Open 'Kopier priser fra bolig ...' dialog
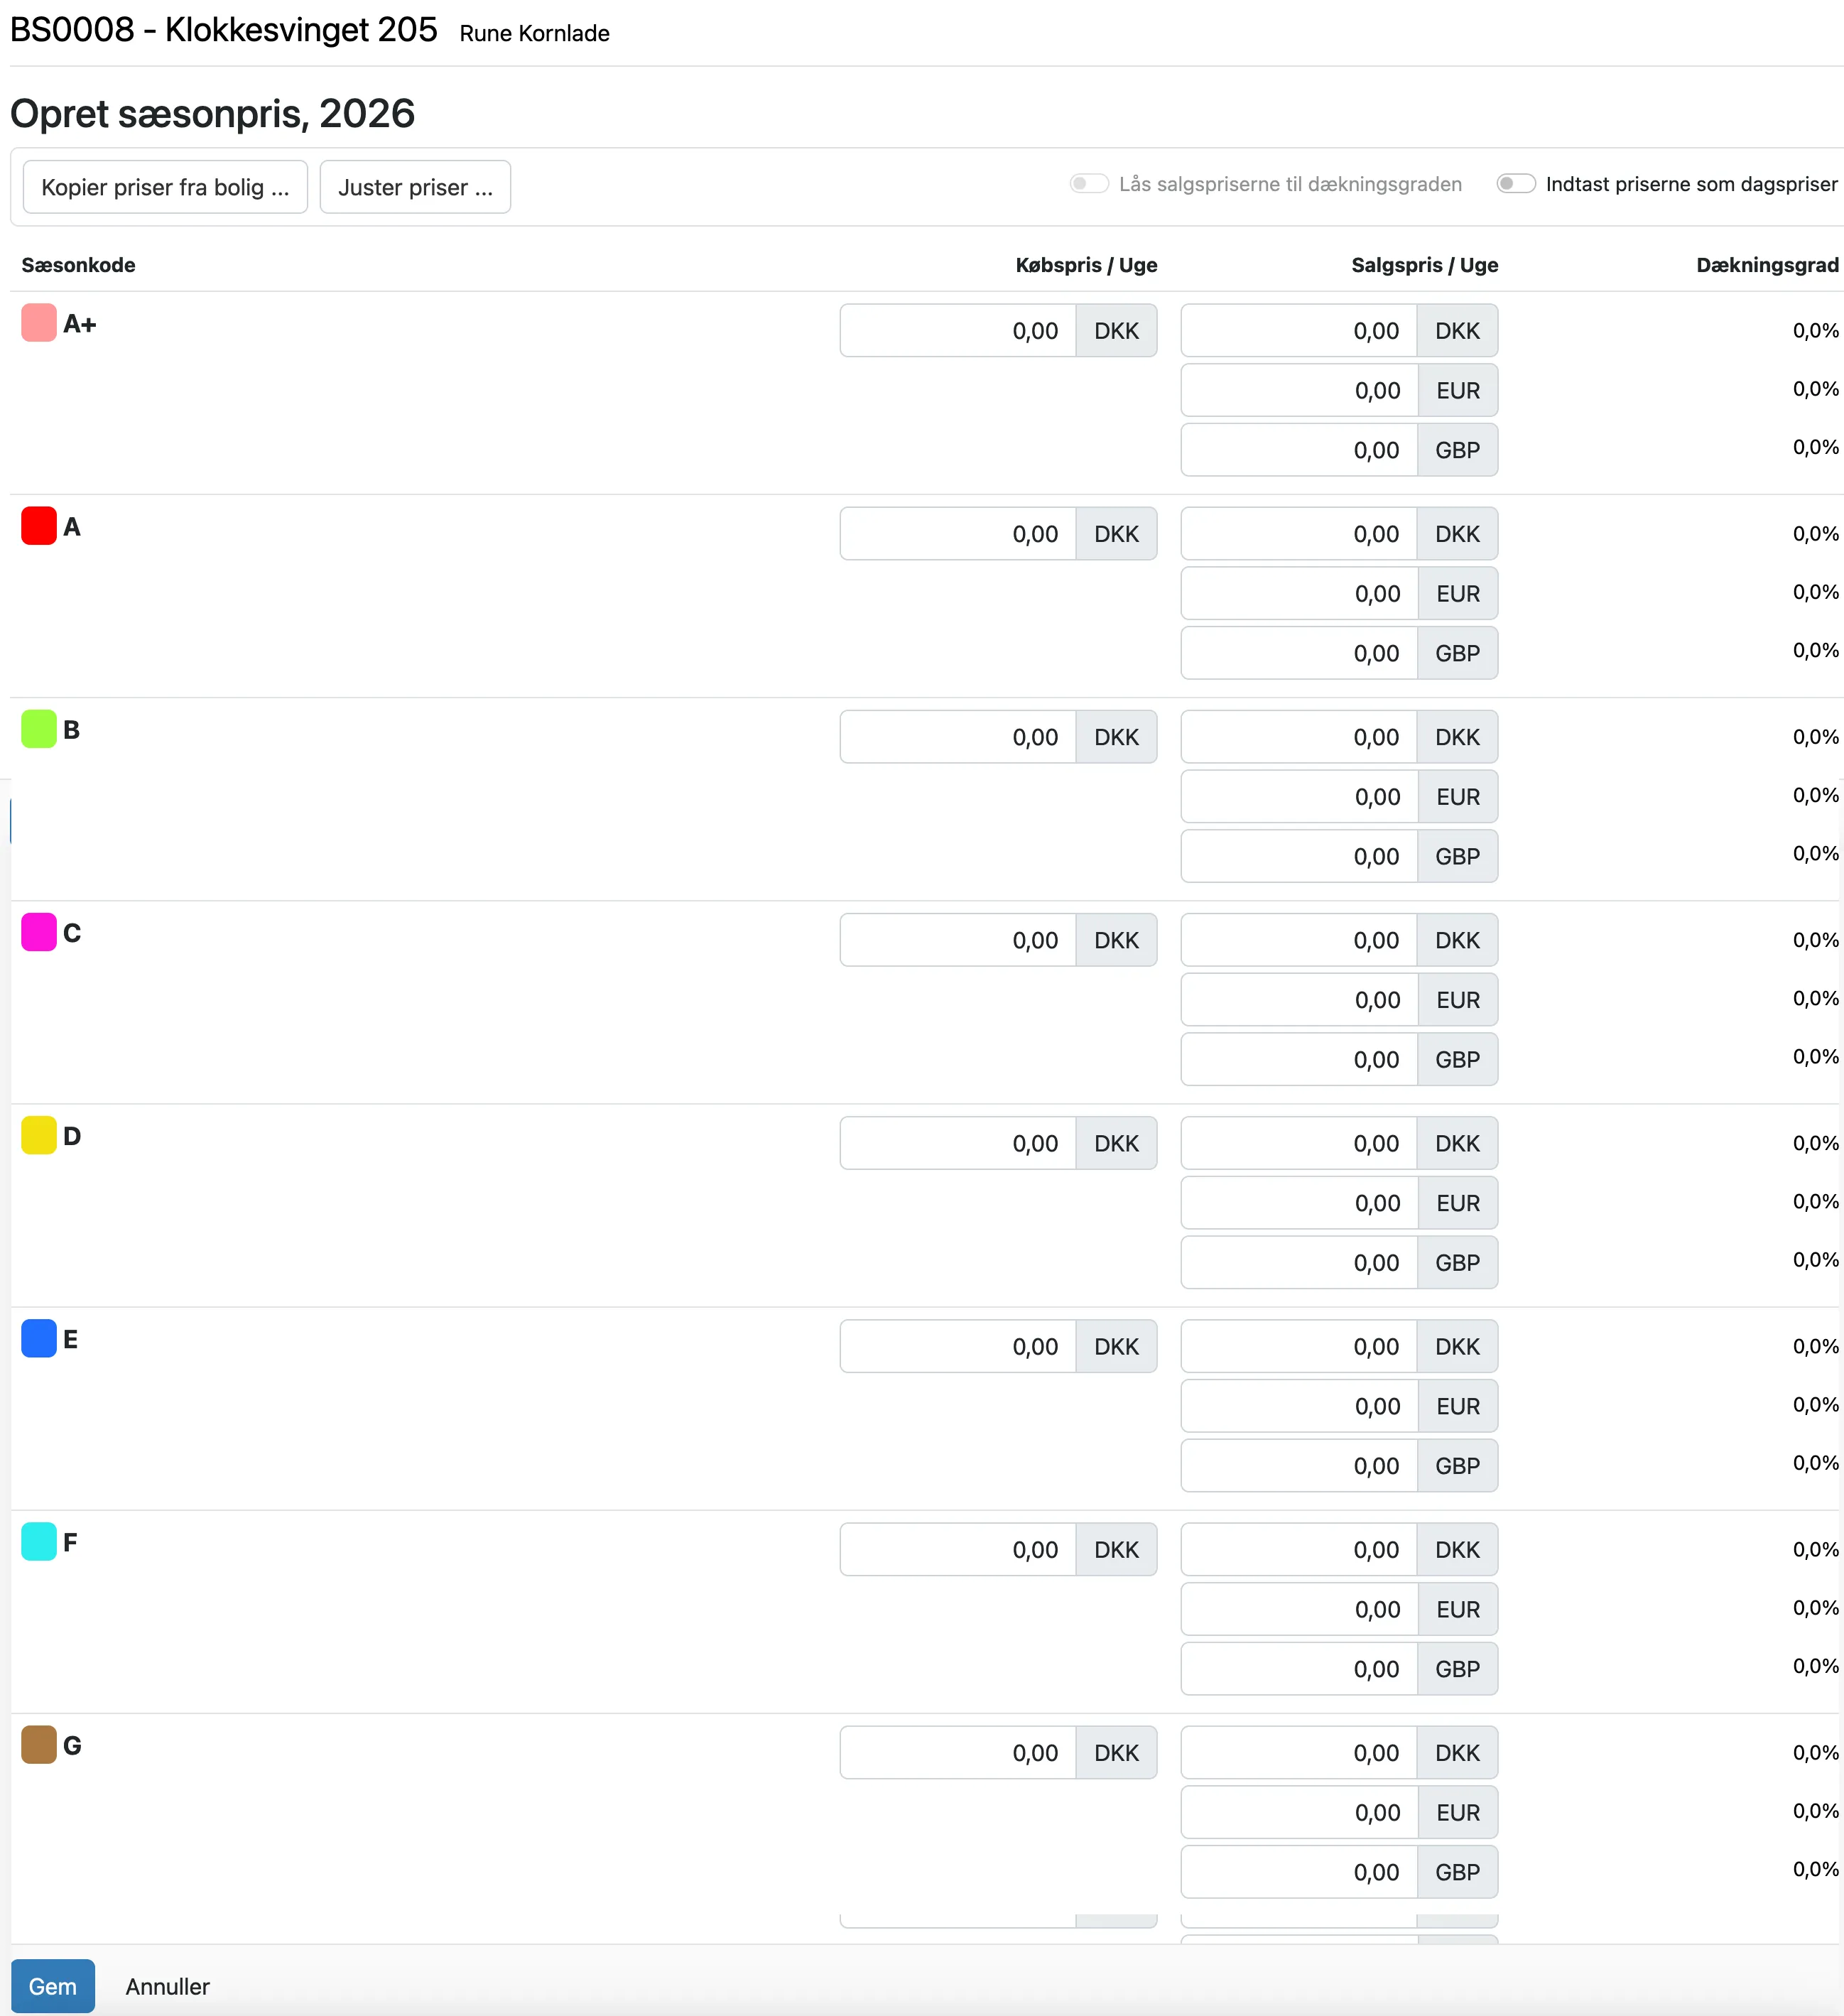This screenshot has width=1844, height=2016. (x=165, y=187)
